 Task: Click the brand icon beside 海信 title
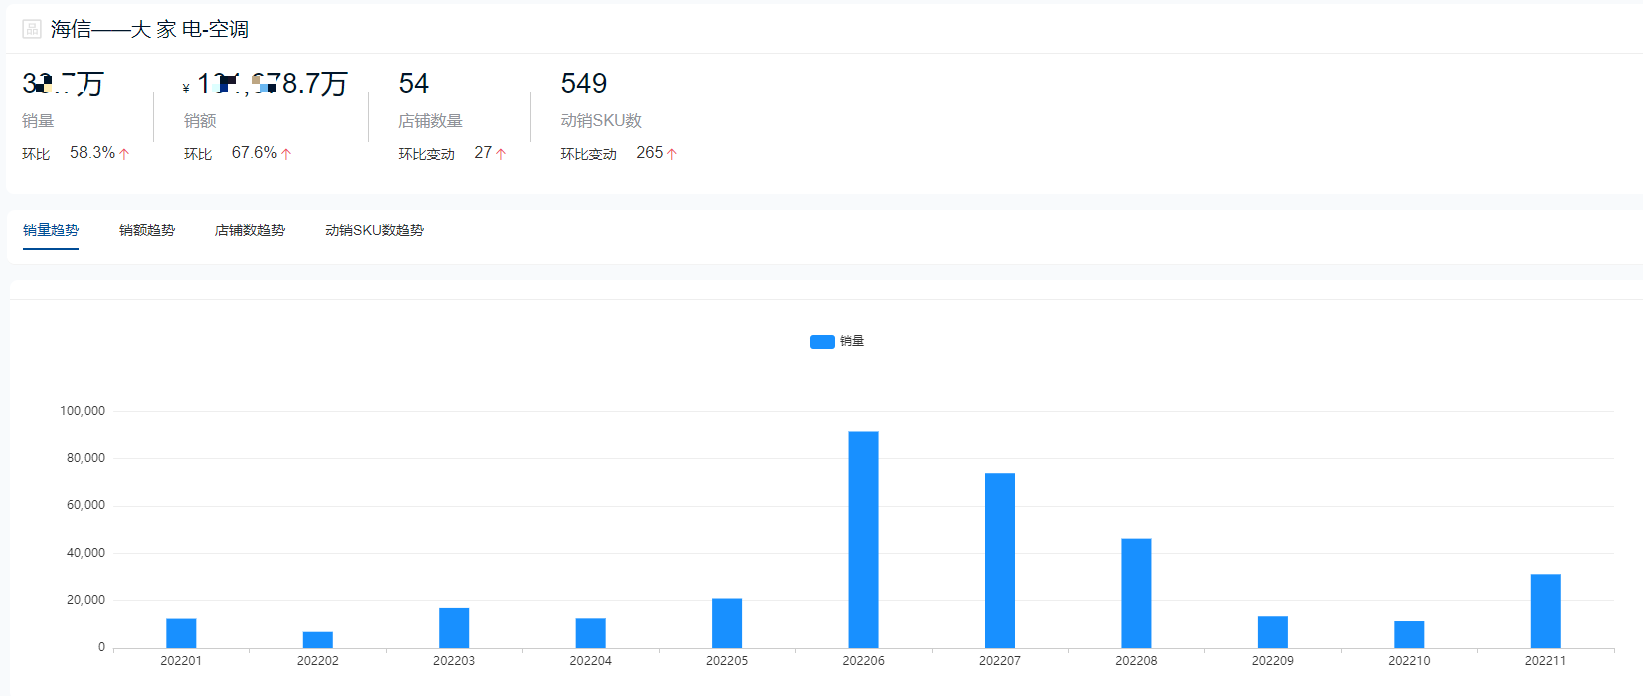tap(32, 29)
